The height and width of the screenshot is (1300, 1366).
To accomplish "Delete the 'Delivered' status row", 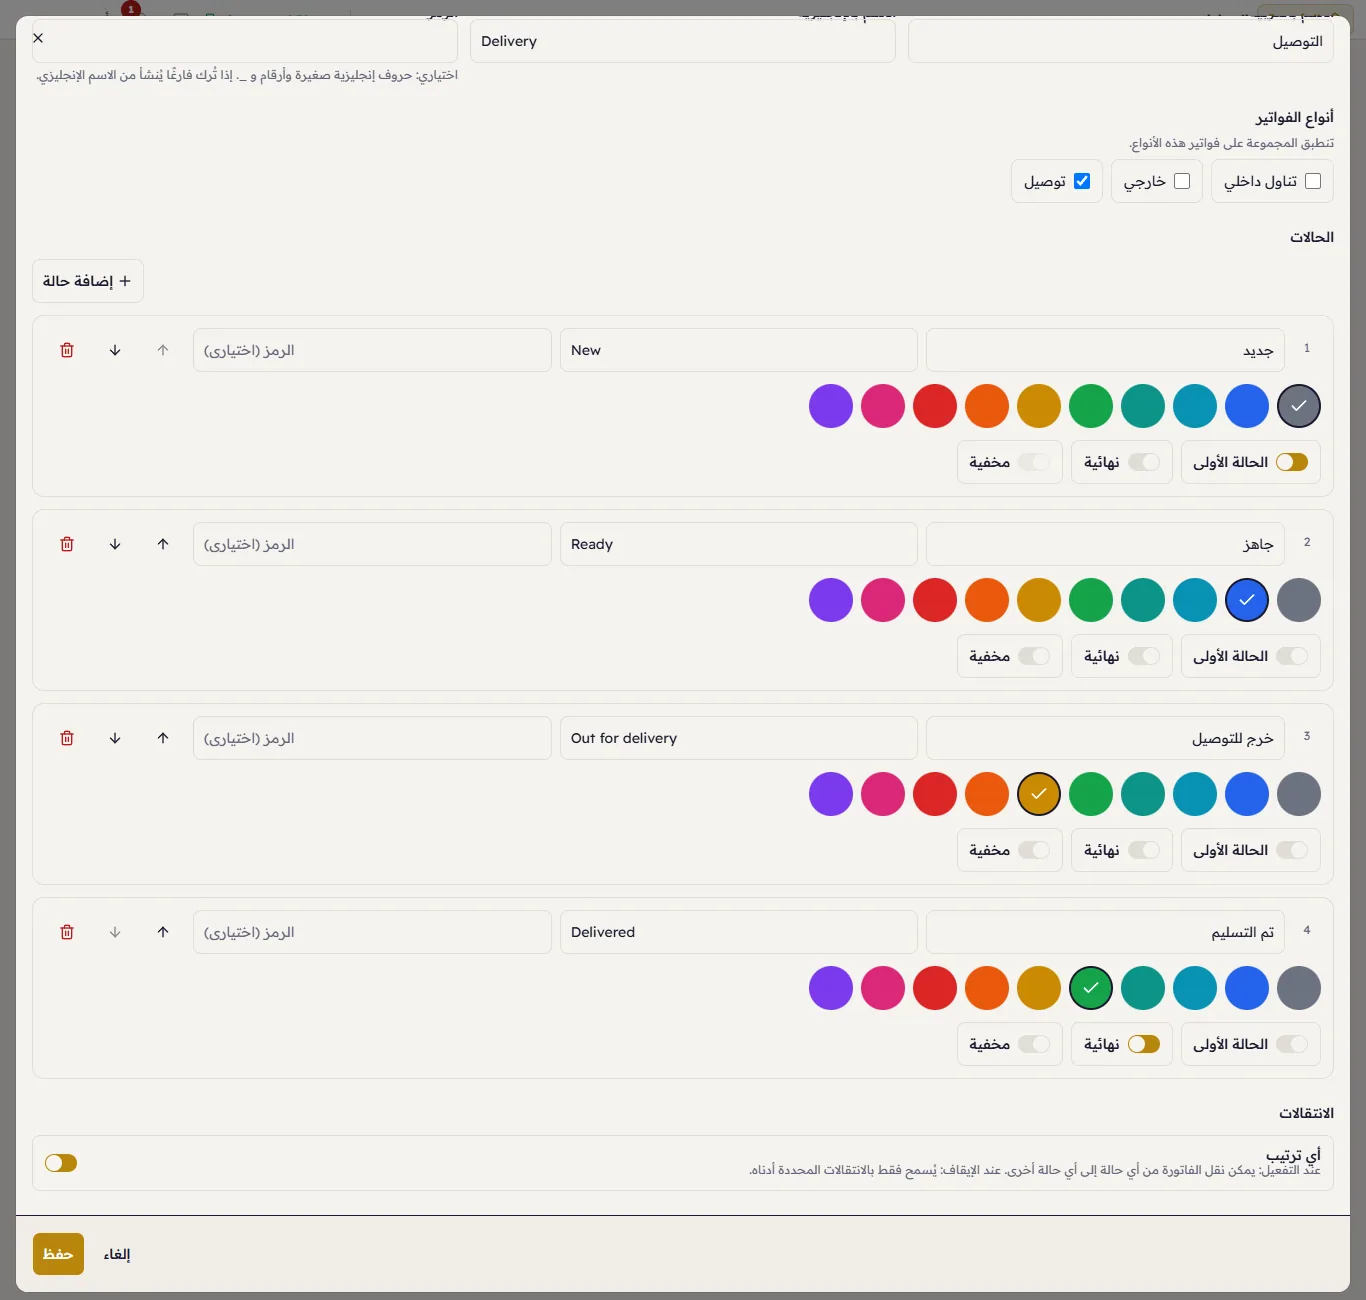I will tap(67, 932).
